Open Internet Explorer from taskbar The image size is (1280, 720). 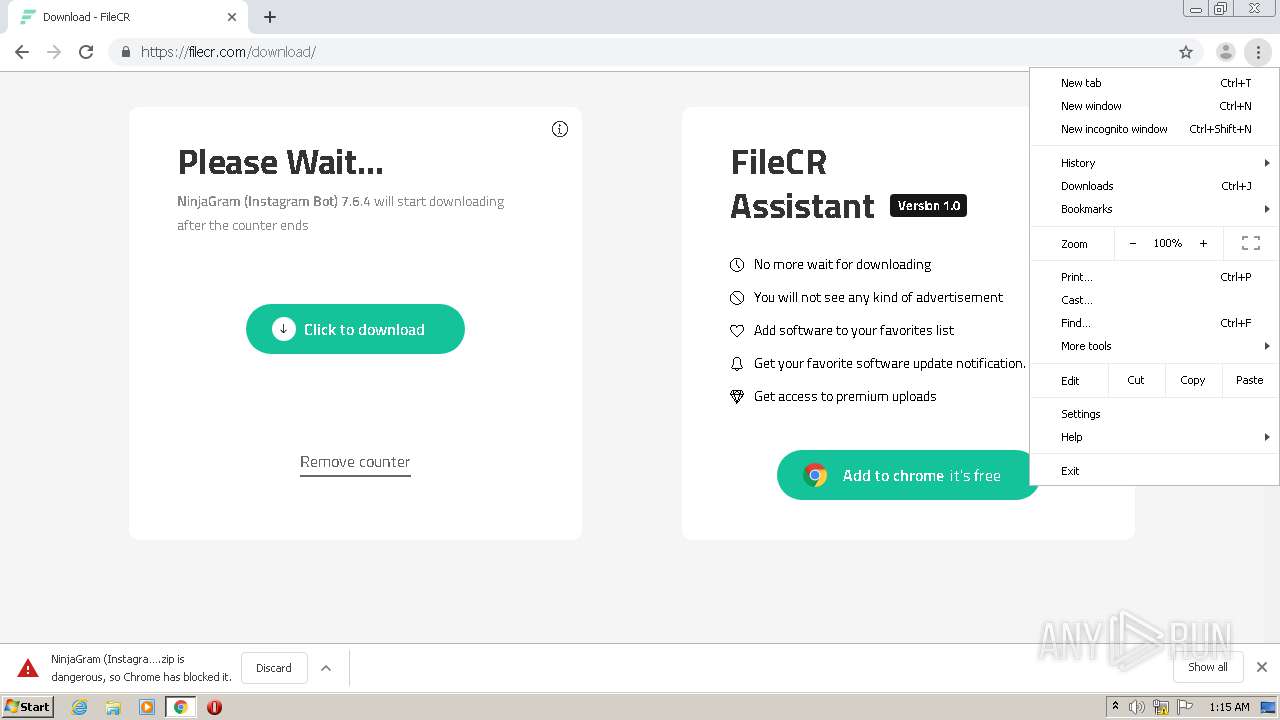coord(80,707)
